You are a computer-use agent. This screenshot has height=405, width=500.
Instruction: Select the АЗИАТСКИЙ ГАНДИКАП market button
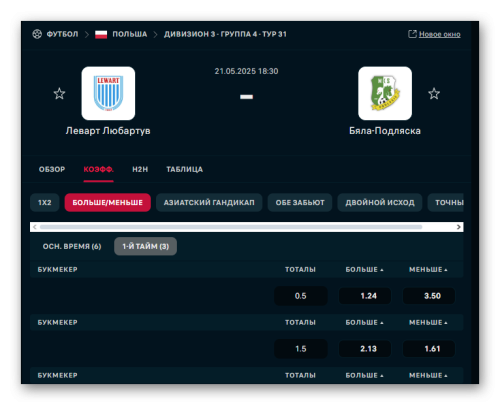coord(209,203)
